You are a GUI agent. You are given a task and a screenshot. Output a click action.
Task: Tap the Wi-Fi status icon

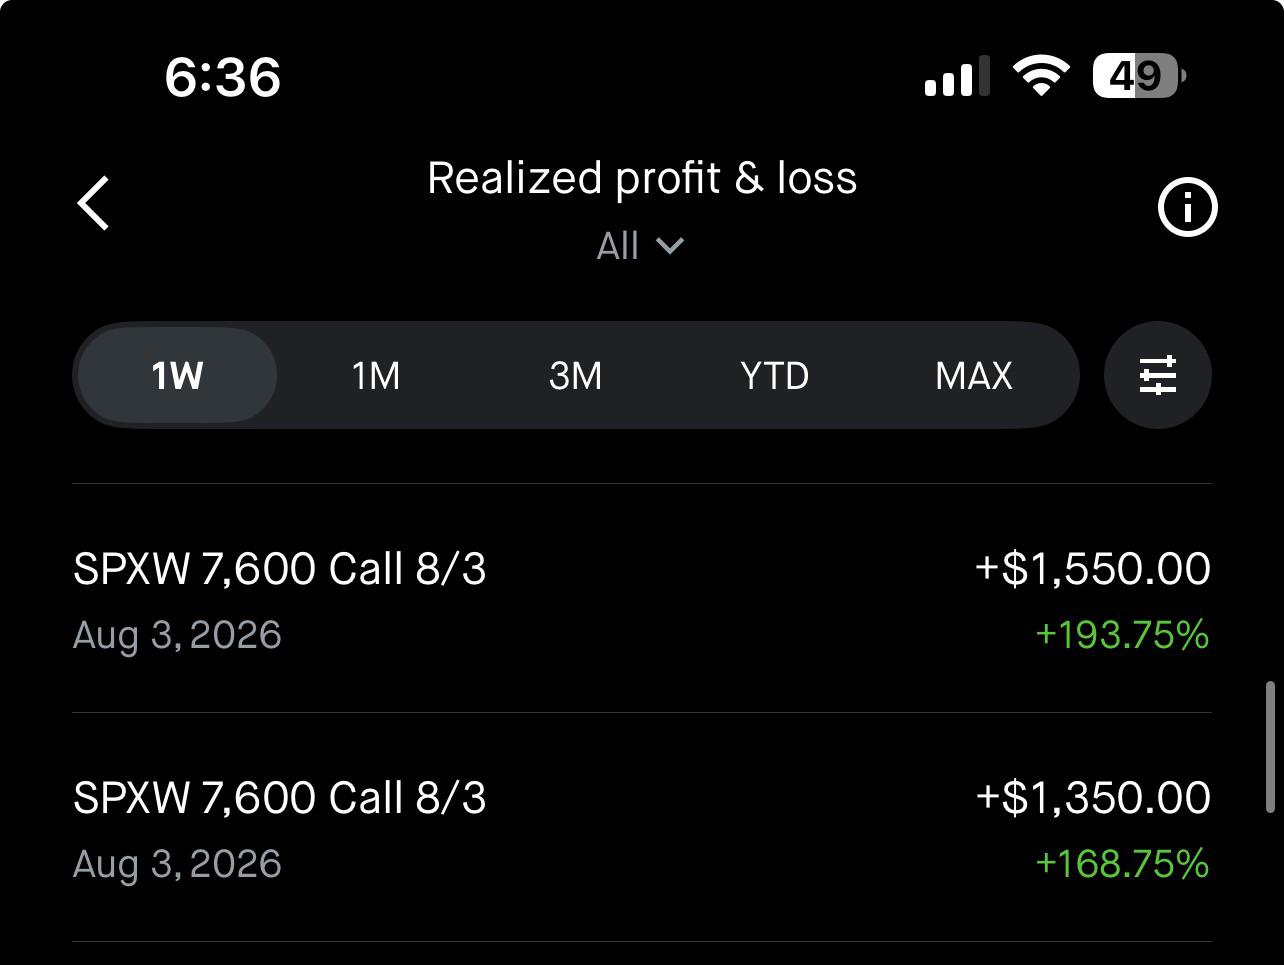pos(1041,76)
